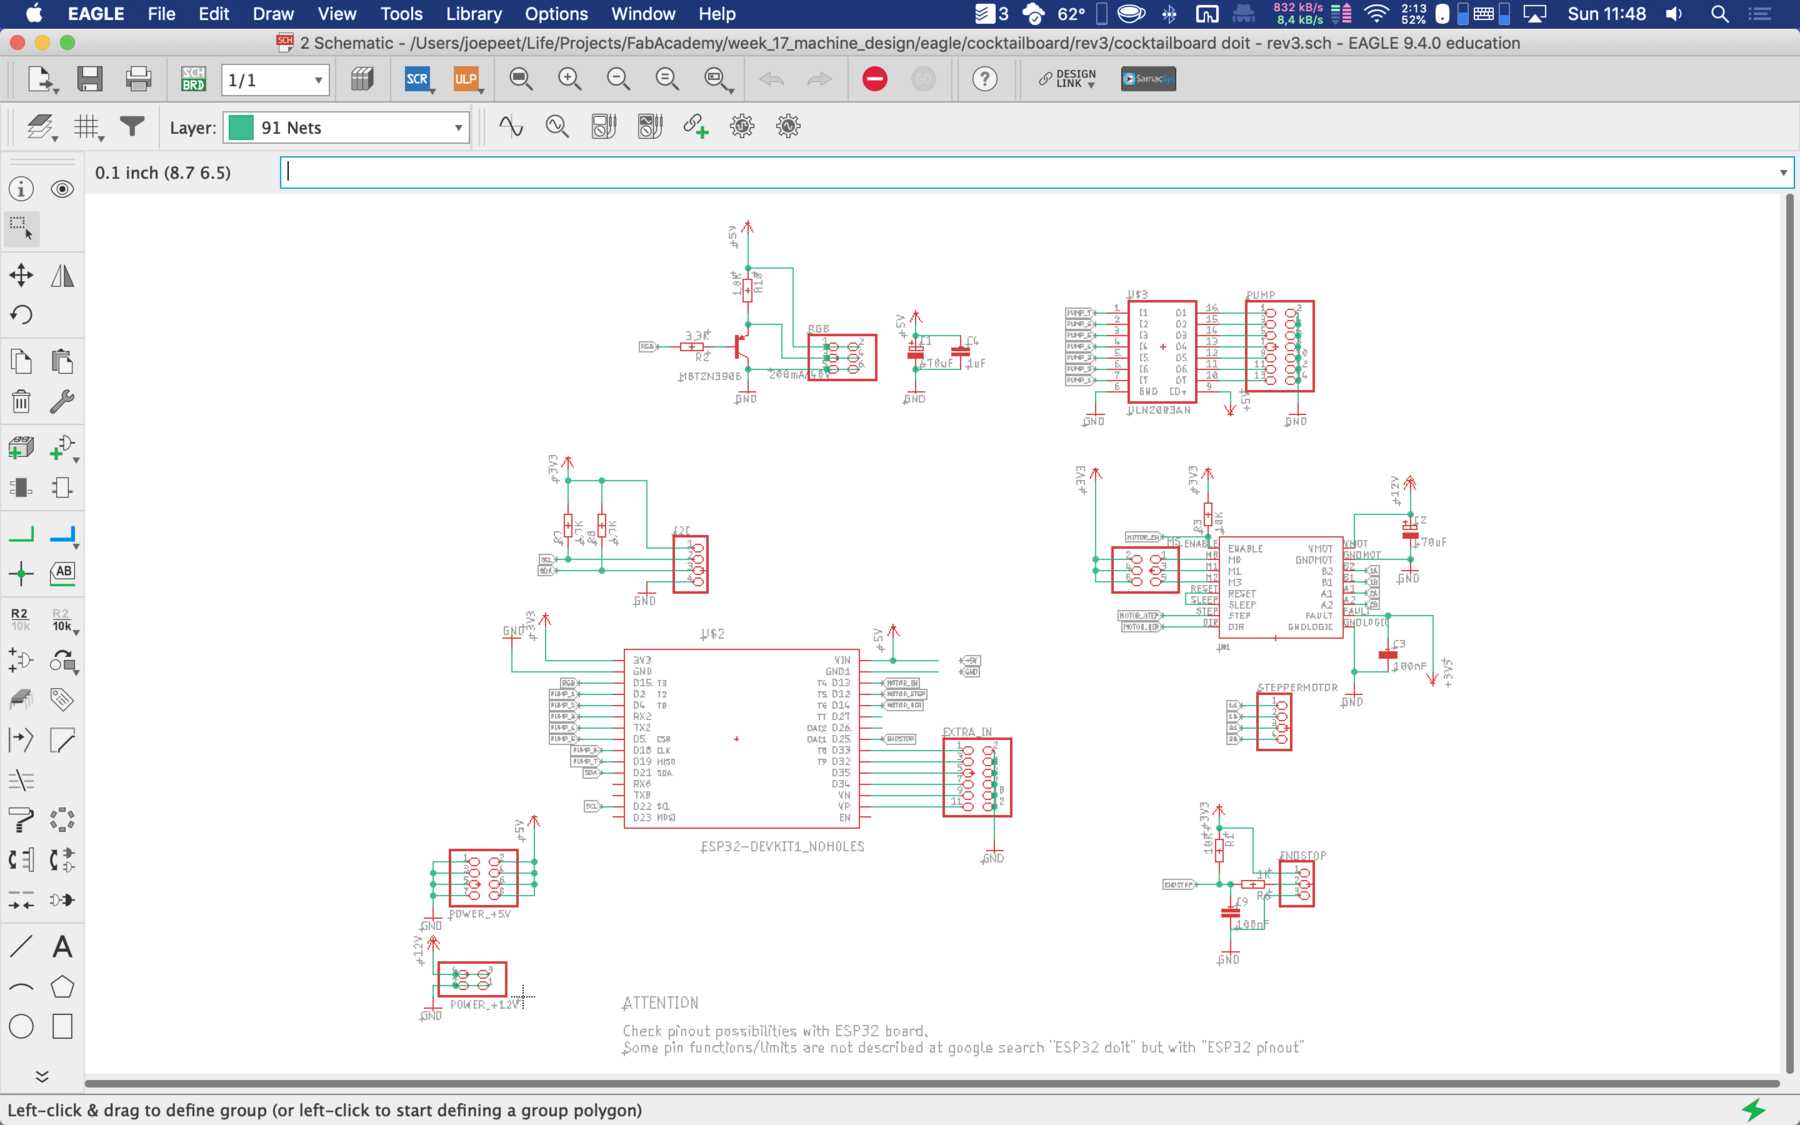Open the Library menu
This screenshot has height=1125, width=1800.
point(473,14)
